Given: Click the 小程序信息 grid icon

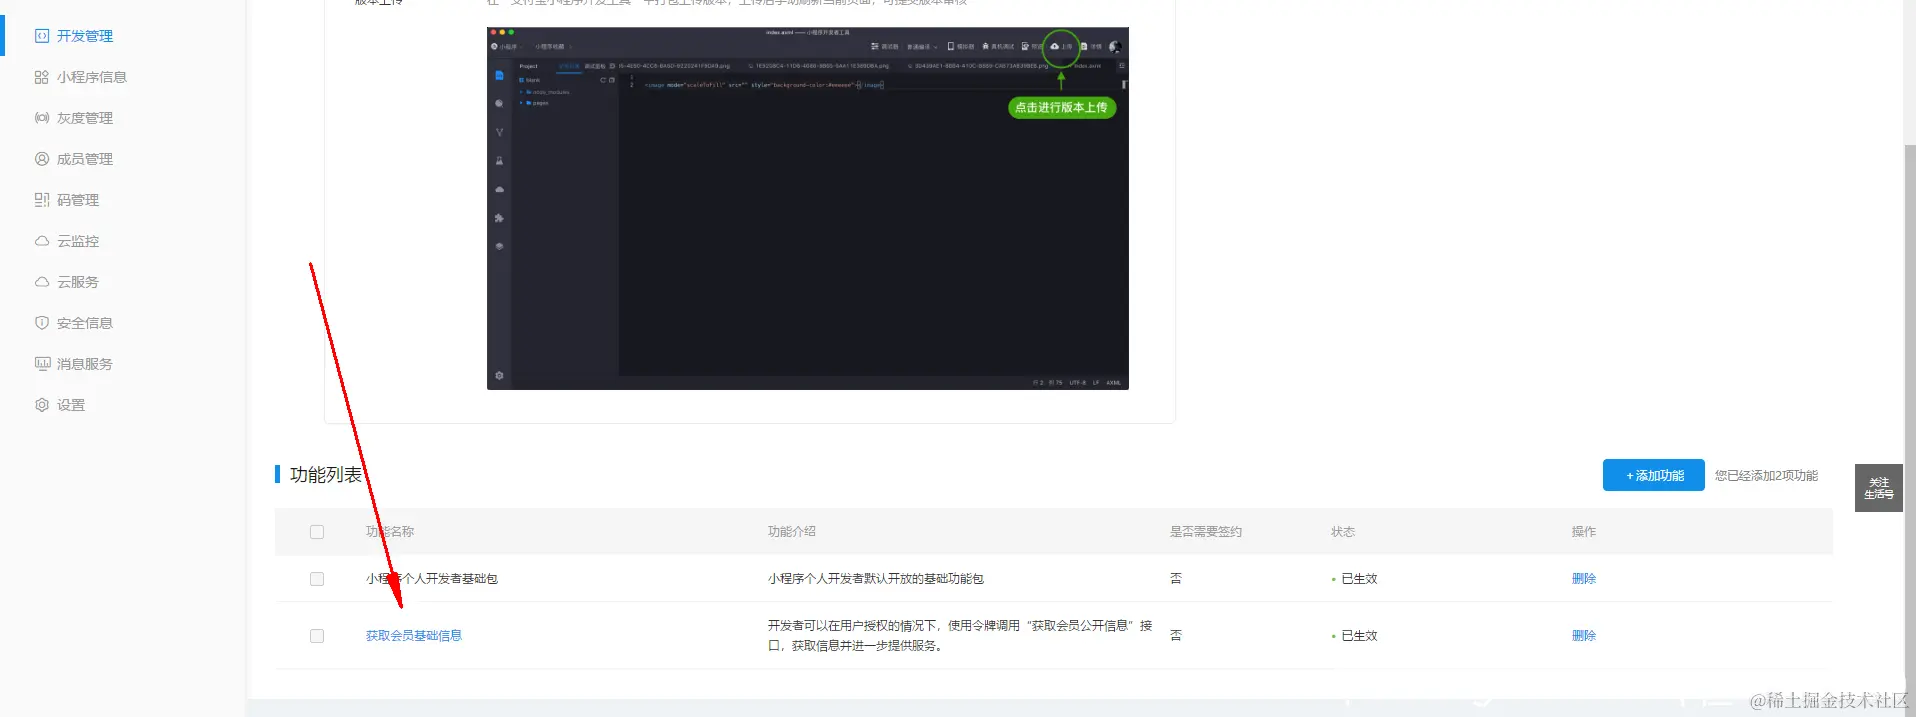Looking at the screenshot, I should 42,77.
